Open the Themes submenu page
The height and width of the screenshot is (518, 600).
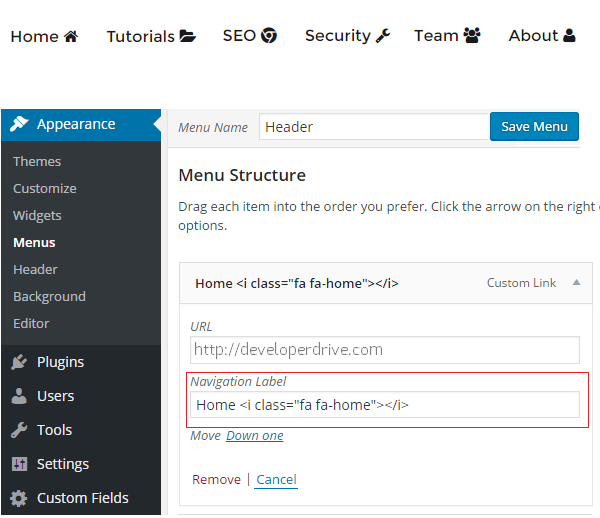point(37,161)
